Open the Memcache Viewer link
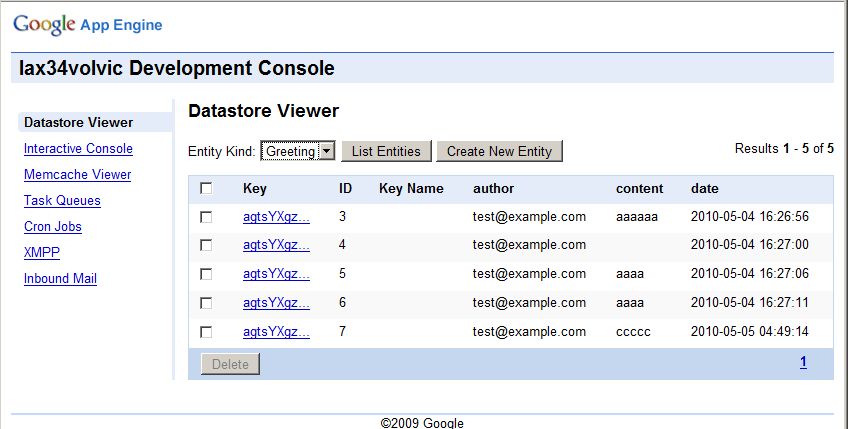 click(x=77, y=174)
